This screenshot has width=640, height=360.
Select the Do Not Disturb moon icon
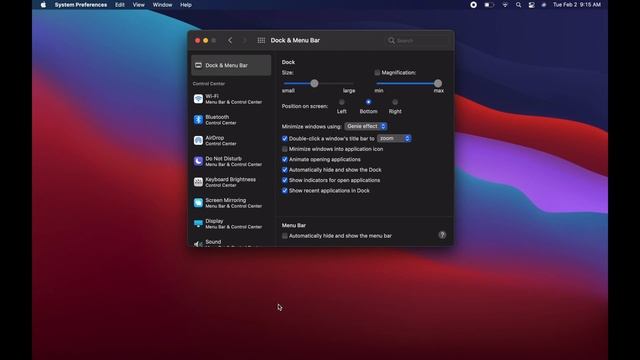(x=198, y=161)
